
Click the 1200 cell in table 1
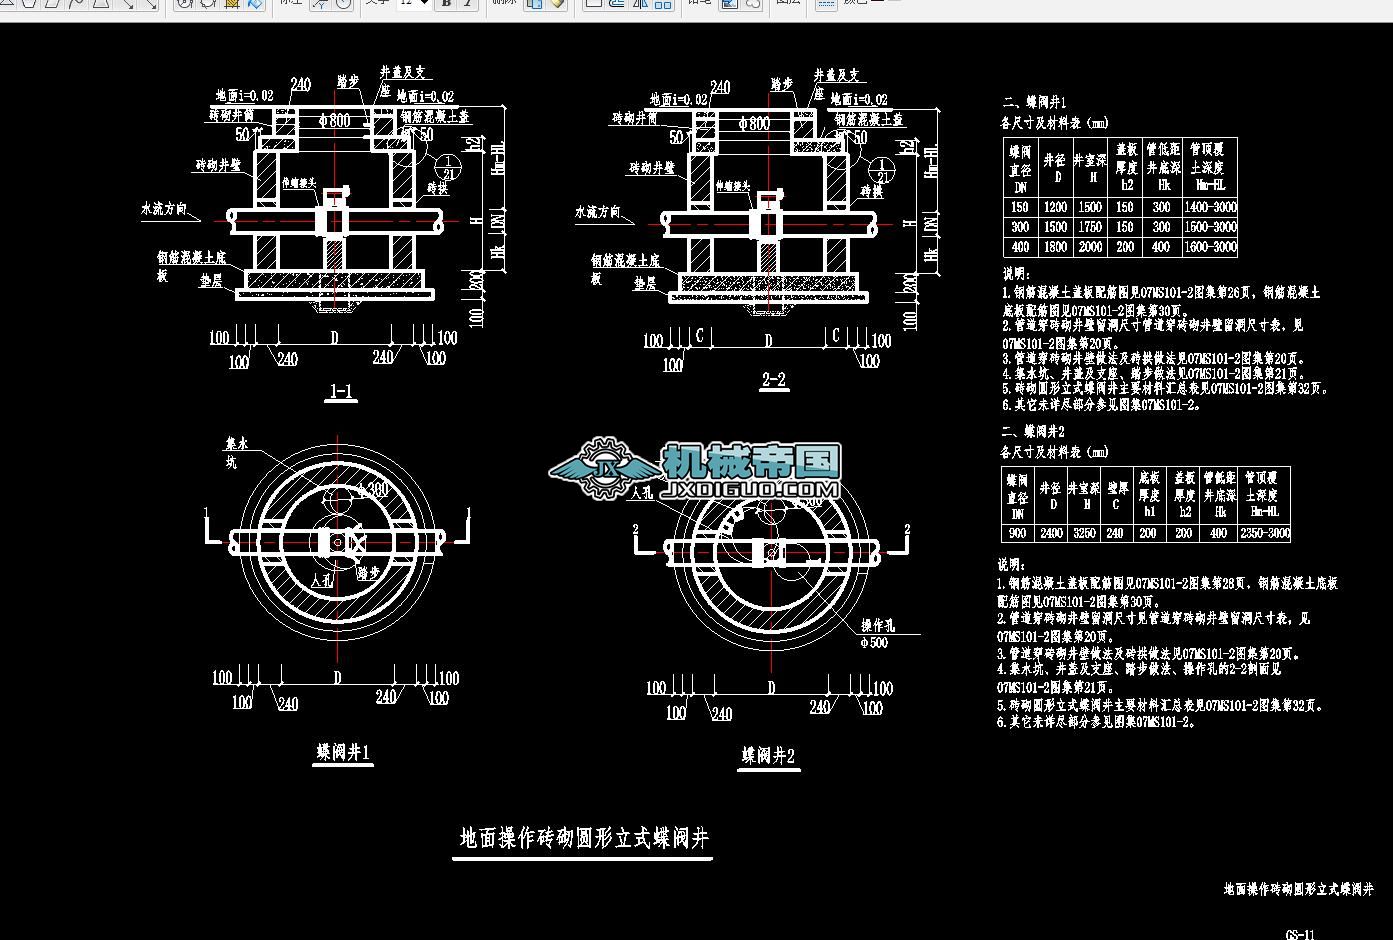click(x=1055, y=207)
